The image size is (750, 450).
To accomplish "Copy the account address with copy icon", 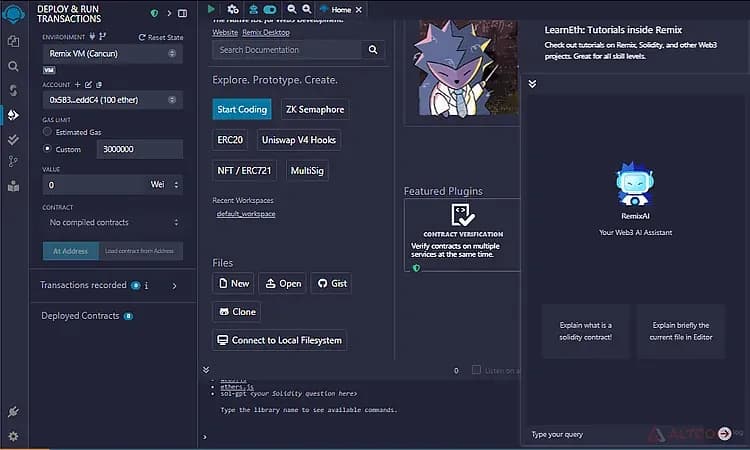I will [x=99, y=85].
